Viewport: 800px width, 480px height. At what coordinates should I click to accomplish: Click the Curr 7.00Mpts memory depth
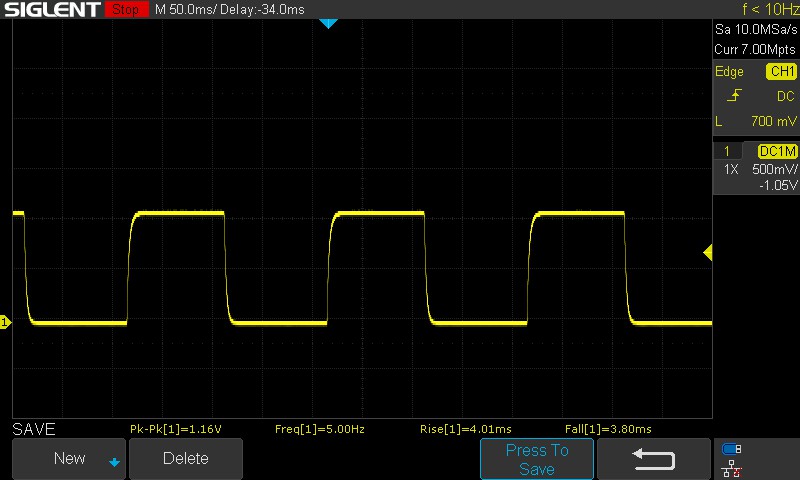(755, 49)
